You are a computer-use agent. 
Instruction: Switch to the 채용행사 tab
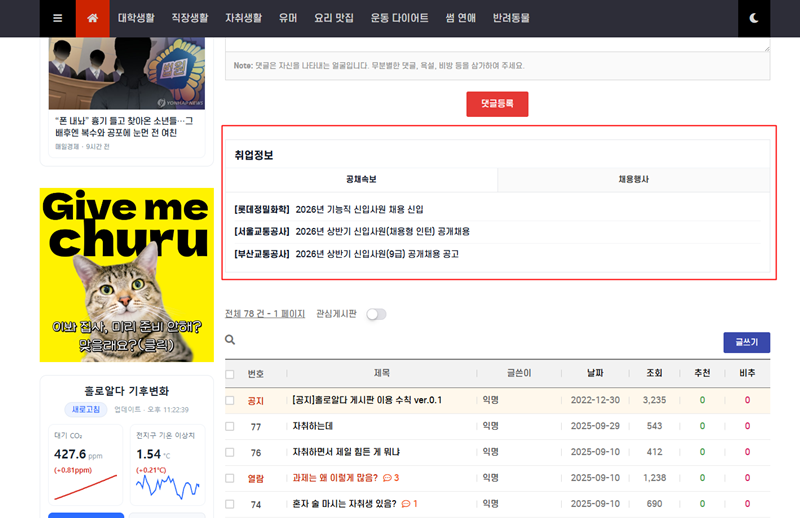[x=634, y=179]
